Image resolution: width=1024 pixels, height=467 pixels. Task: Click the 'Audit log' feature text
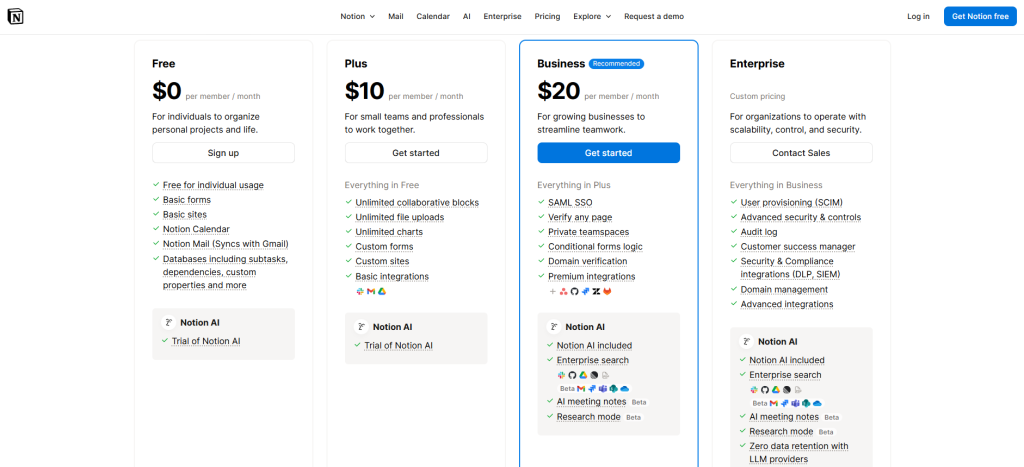coord(759,232)
